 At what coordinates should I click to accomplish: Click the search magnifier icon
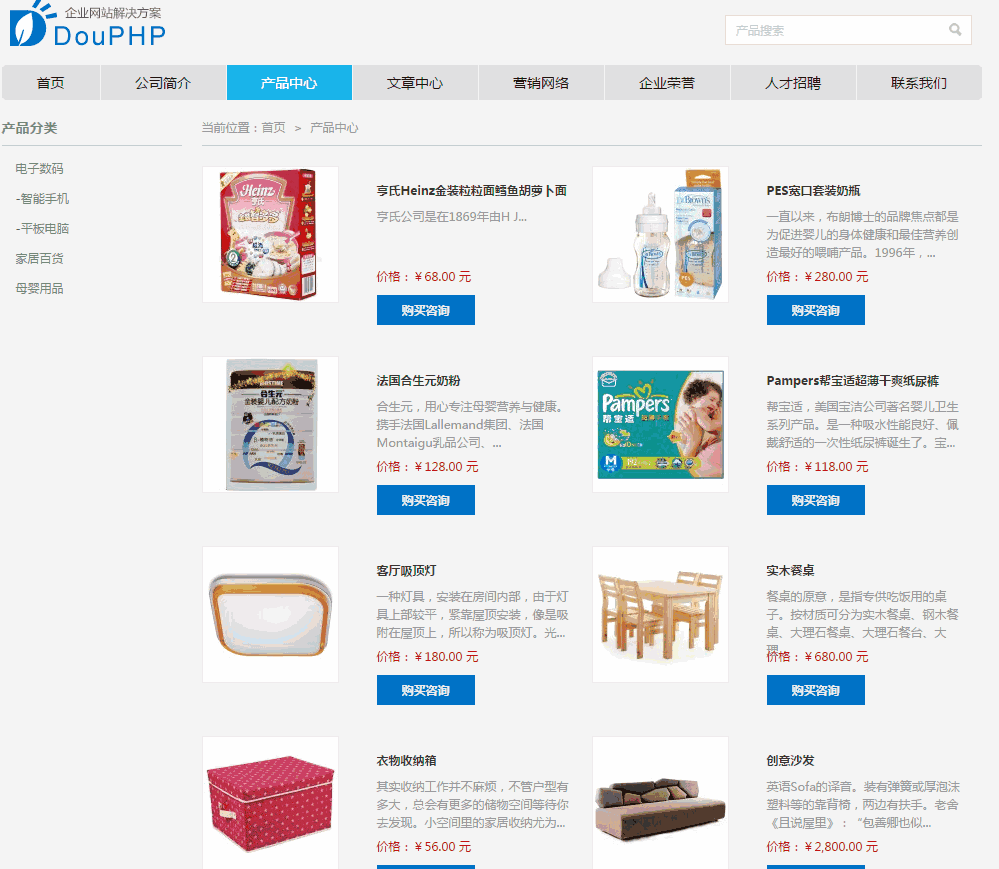[954, 30]
